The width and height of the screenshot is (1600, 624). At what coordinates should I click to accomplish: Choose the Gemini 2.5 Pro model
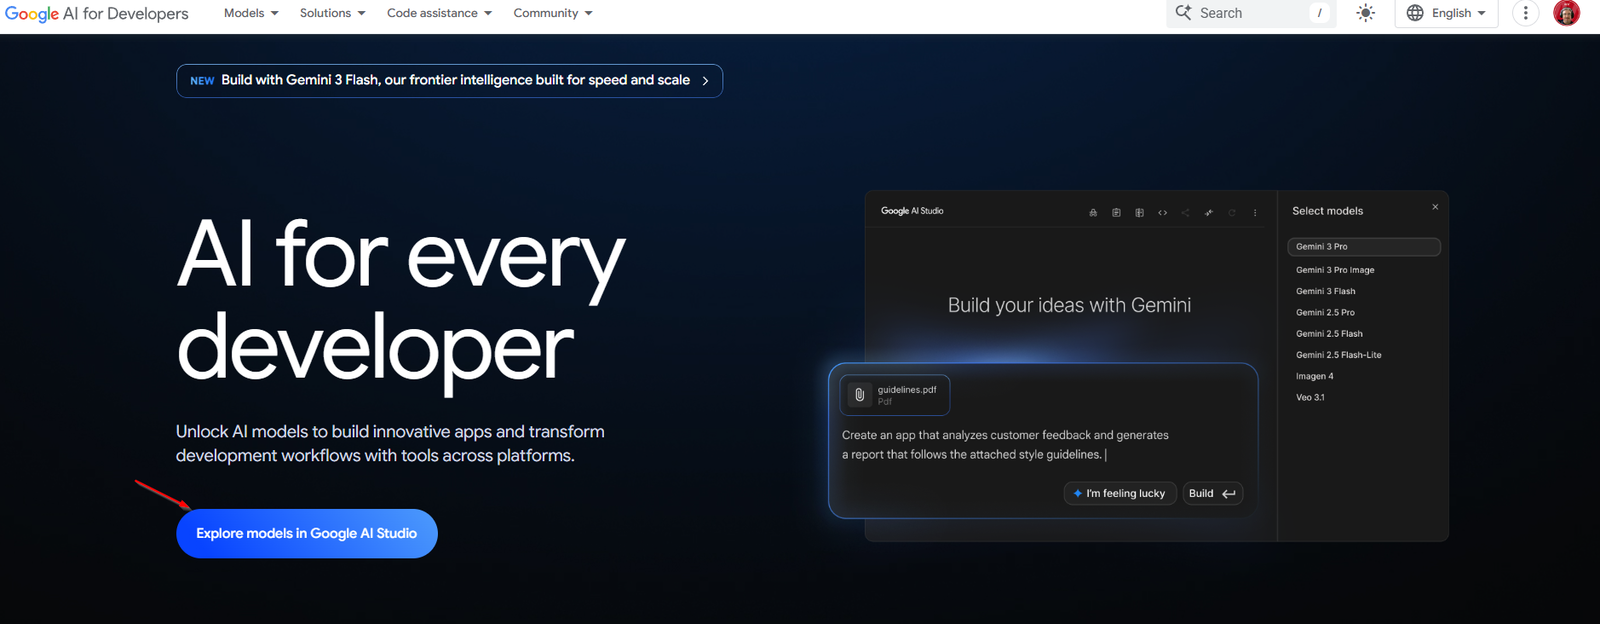[1325, 312]
